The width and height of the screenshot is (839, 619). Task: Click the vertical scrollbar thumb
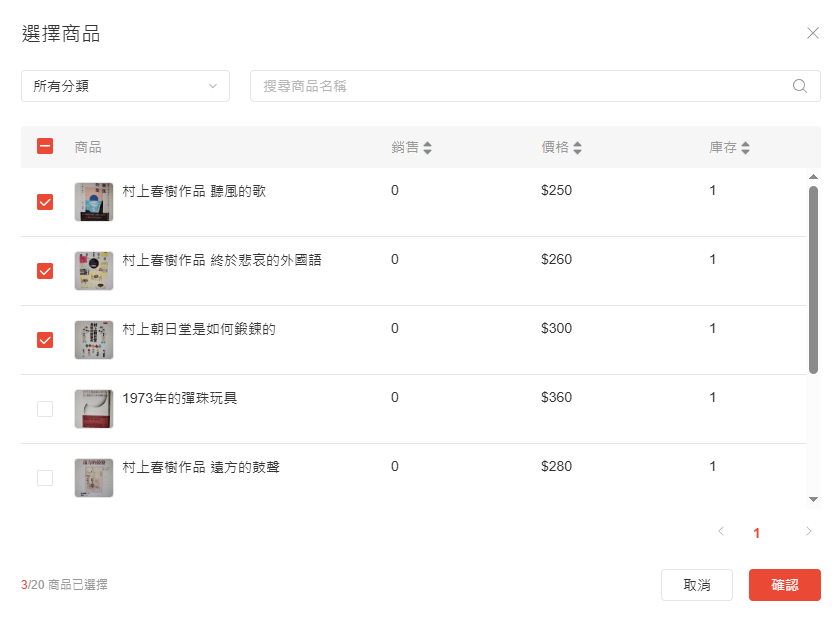point(813,280)
